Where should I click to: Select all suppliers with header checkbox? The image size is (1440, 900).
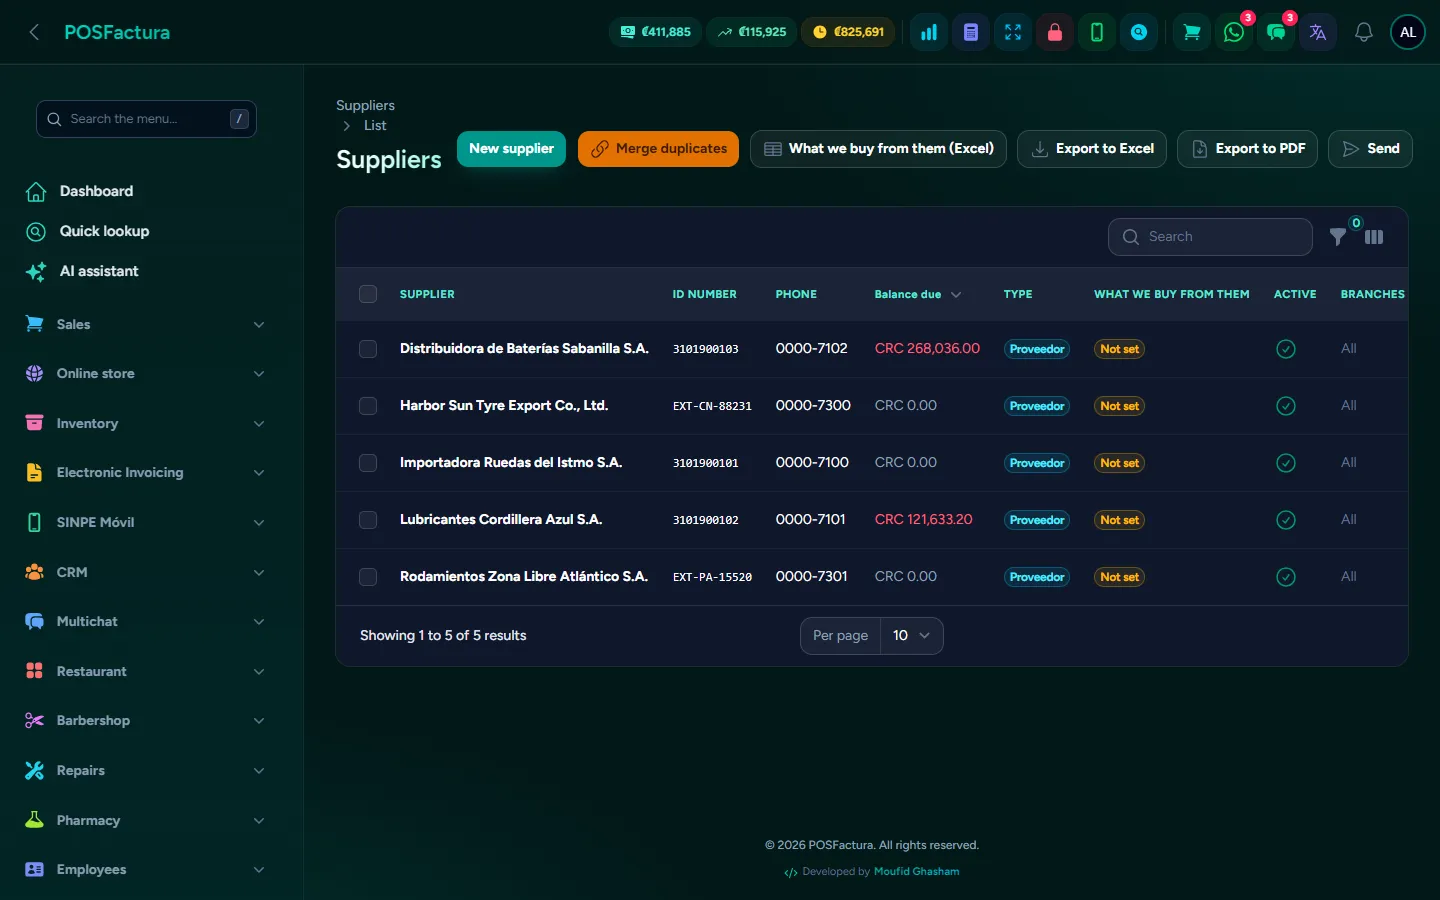[368, 294]
